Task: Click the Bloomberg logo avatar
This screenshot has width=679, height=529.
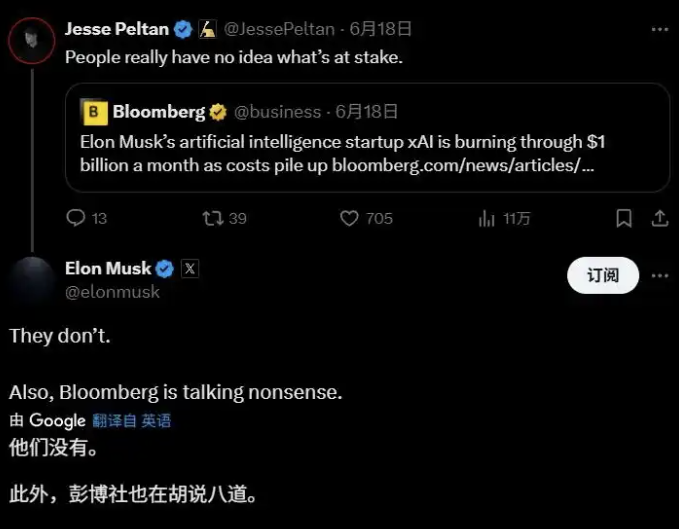Action: tap(95, 112)
